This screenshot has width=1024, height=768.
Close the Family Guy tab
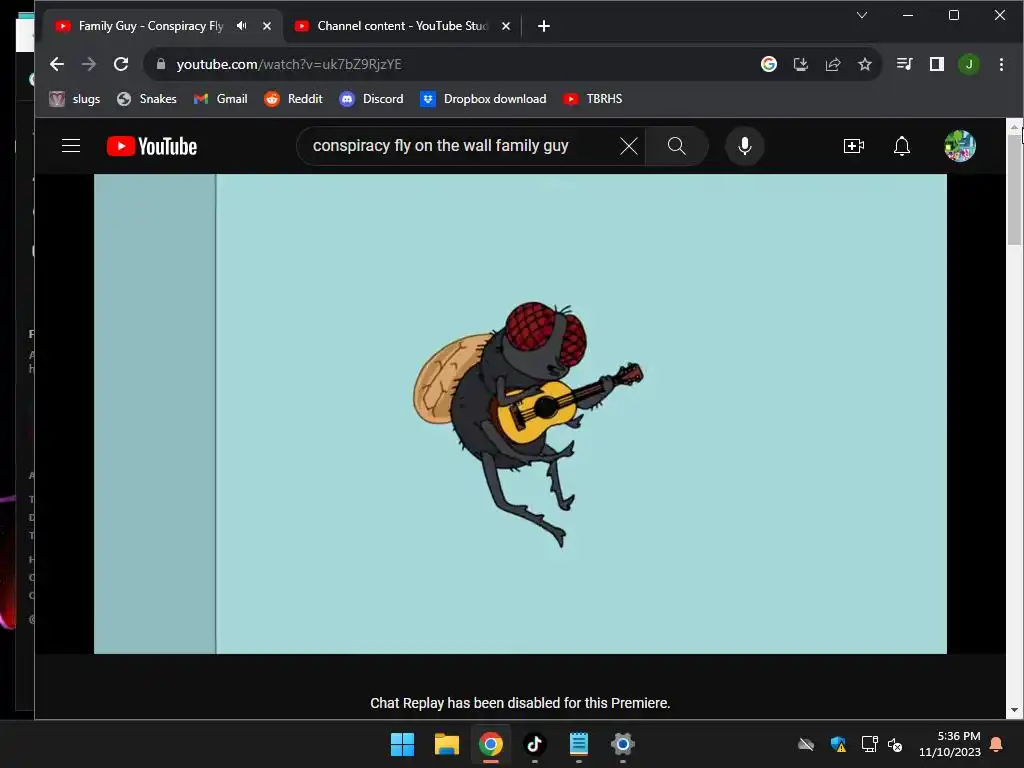click(266, 26)
